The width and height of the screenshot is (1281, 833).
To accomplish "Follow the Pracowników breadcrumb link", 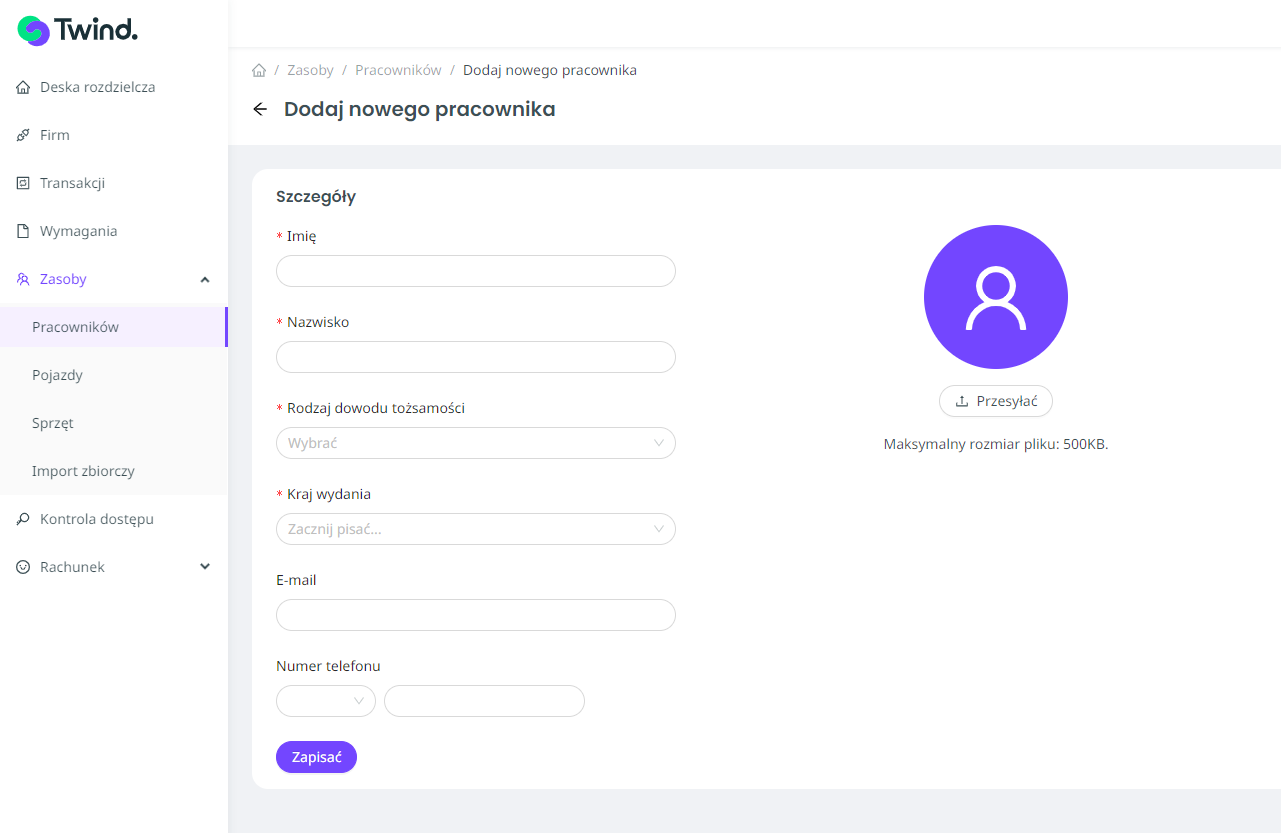I will coord(398,70).
